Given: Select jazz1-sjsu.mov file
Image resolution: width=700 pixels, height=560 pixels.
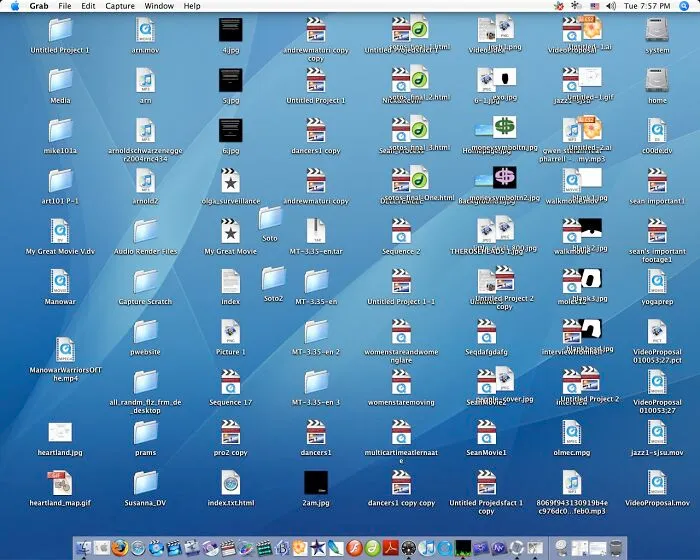Looking at the screenshot, I should point(657,432).
